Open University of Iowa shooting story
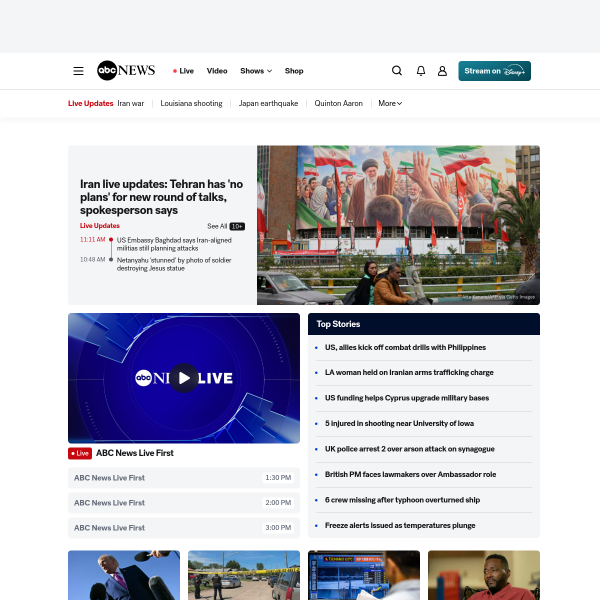This screenshot has height=600, width=600. pos(399,424)
